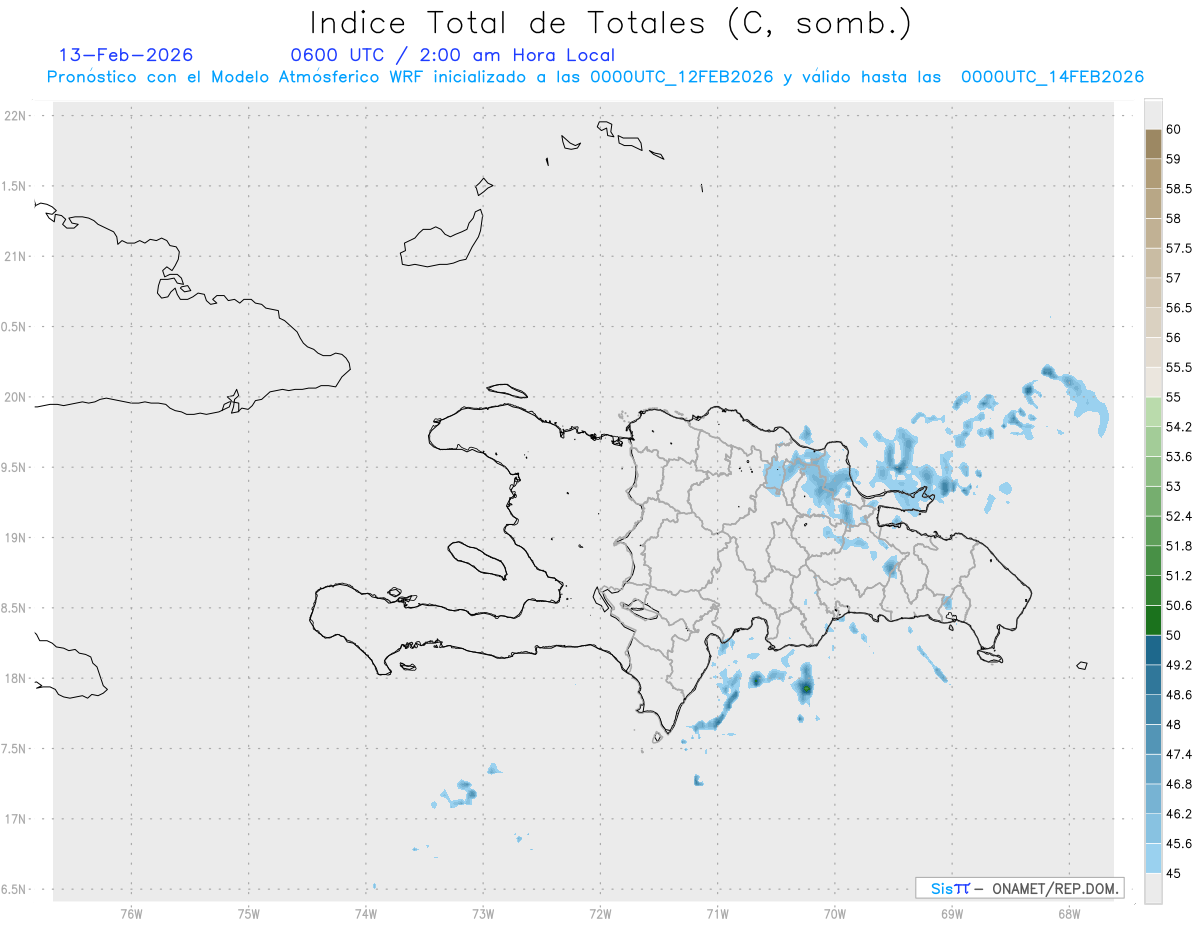This screenshot has height=927, width=1200.
Task: Click the "22N" latitude label
Action: tap(16, 116)
